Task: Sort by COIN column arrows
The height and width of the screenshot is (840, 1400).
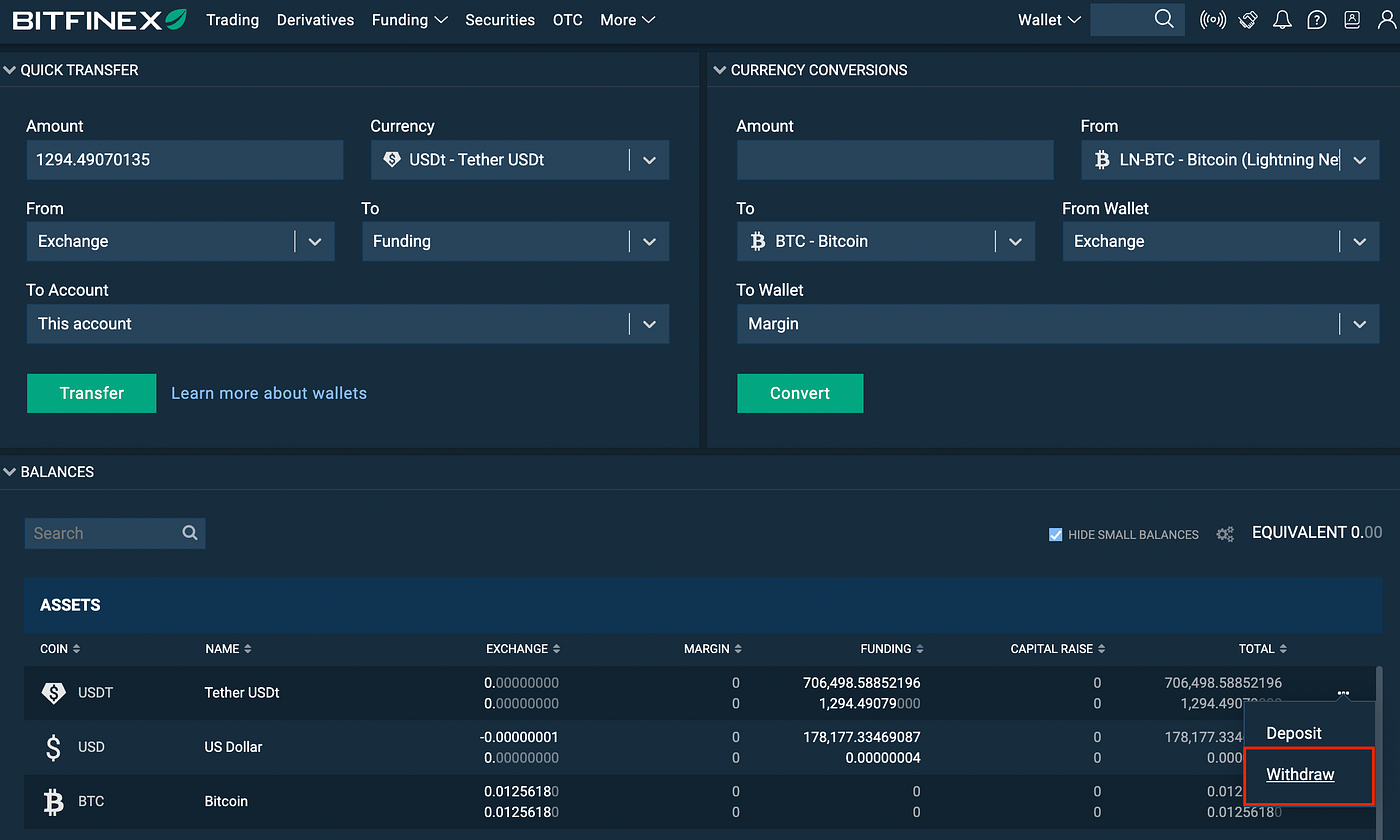Action: (77, 649)
